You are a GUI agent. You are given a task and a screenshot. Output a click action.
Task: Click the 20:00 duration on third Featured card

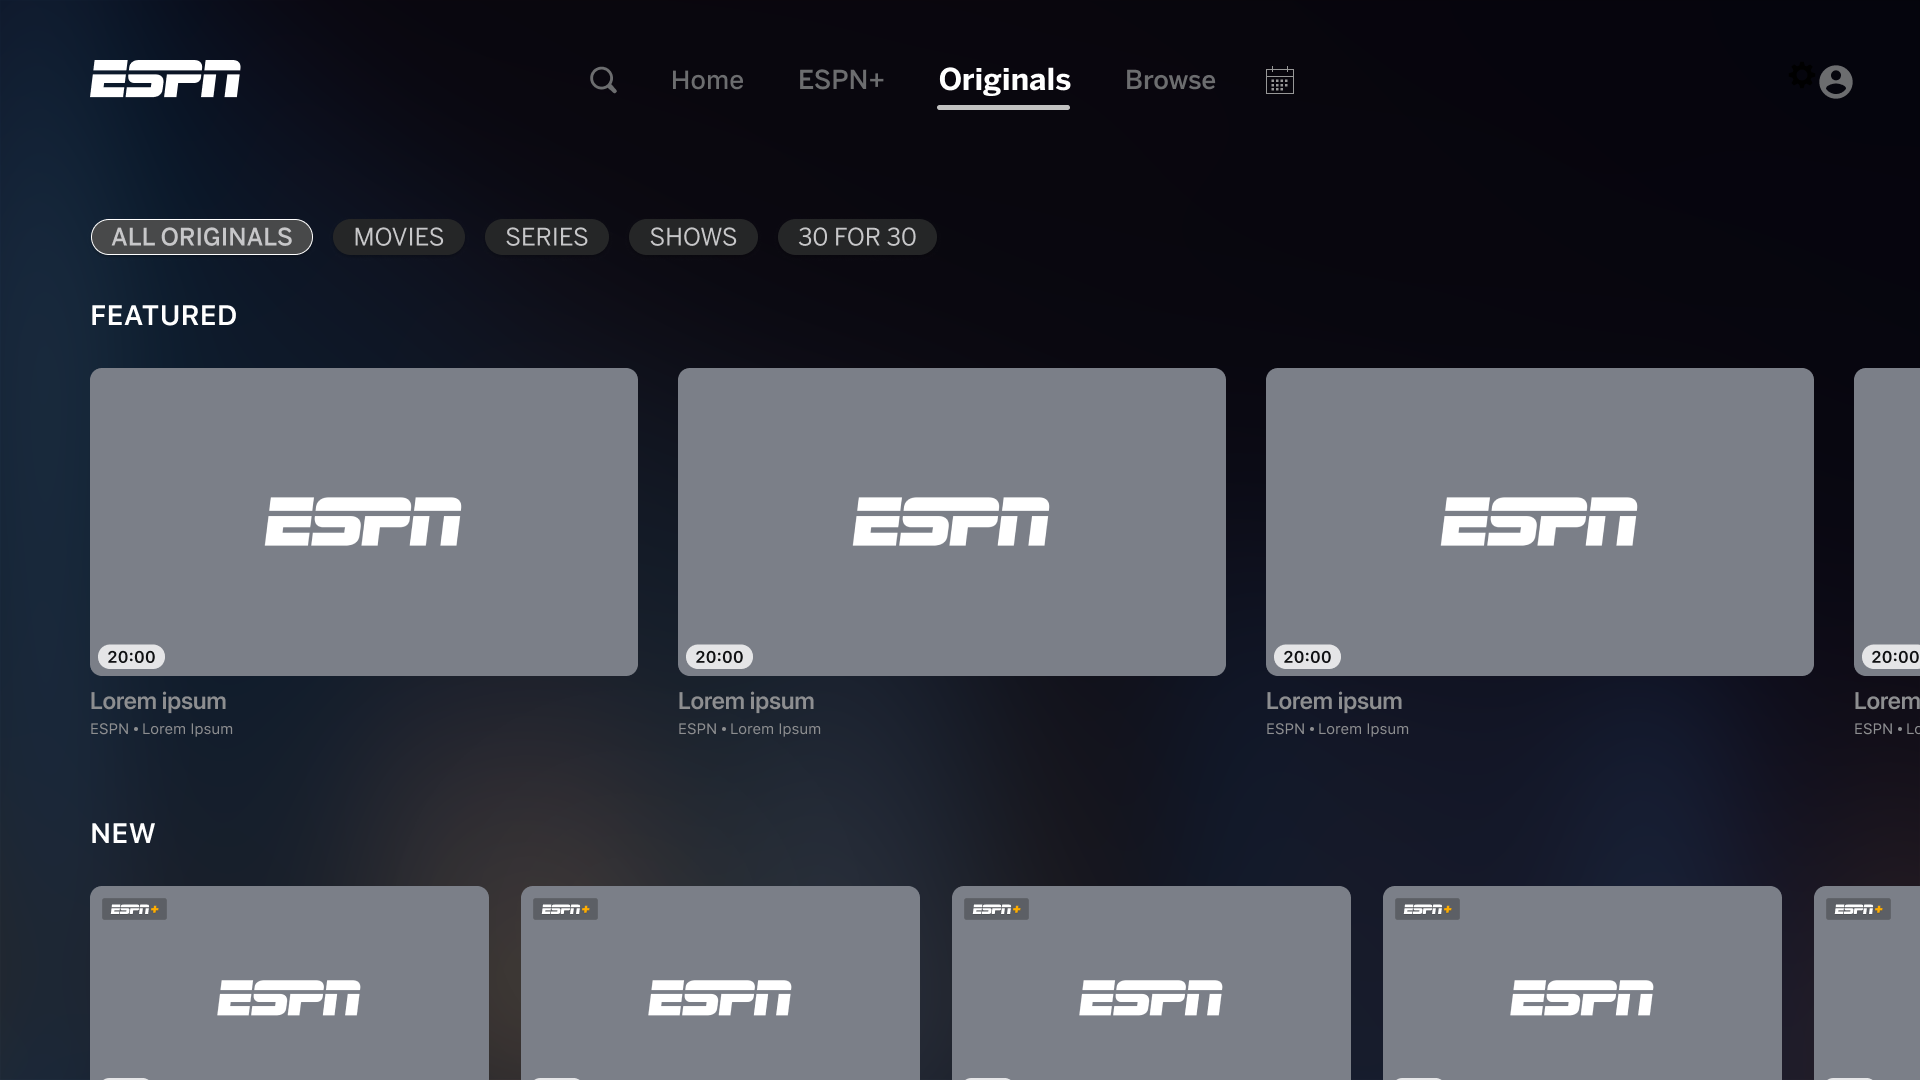[1307, 657]
